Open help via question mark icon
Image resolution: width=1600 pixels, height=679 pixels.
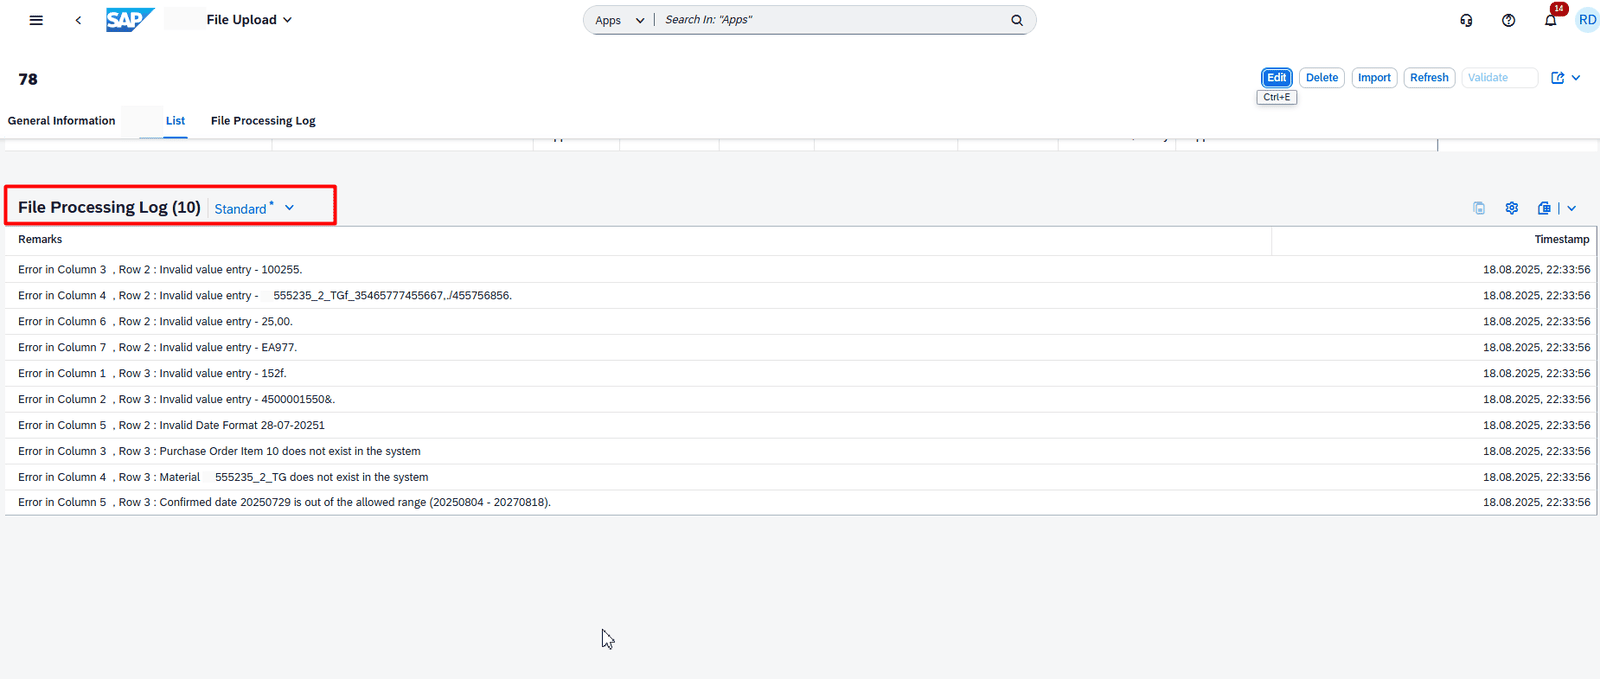[x=1508, y=20]
